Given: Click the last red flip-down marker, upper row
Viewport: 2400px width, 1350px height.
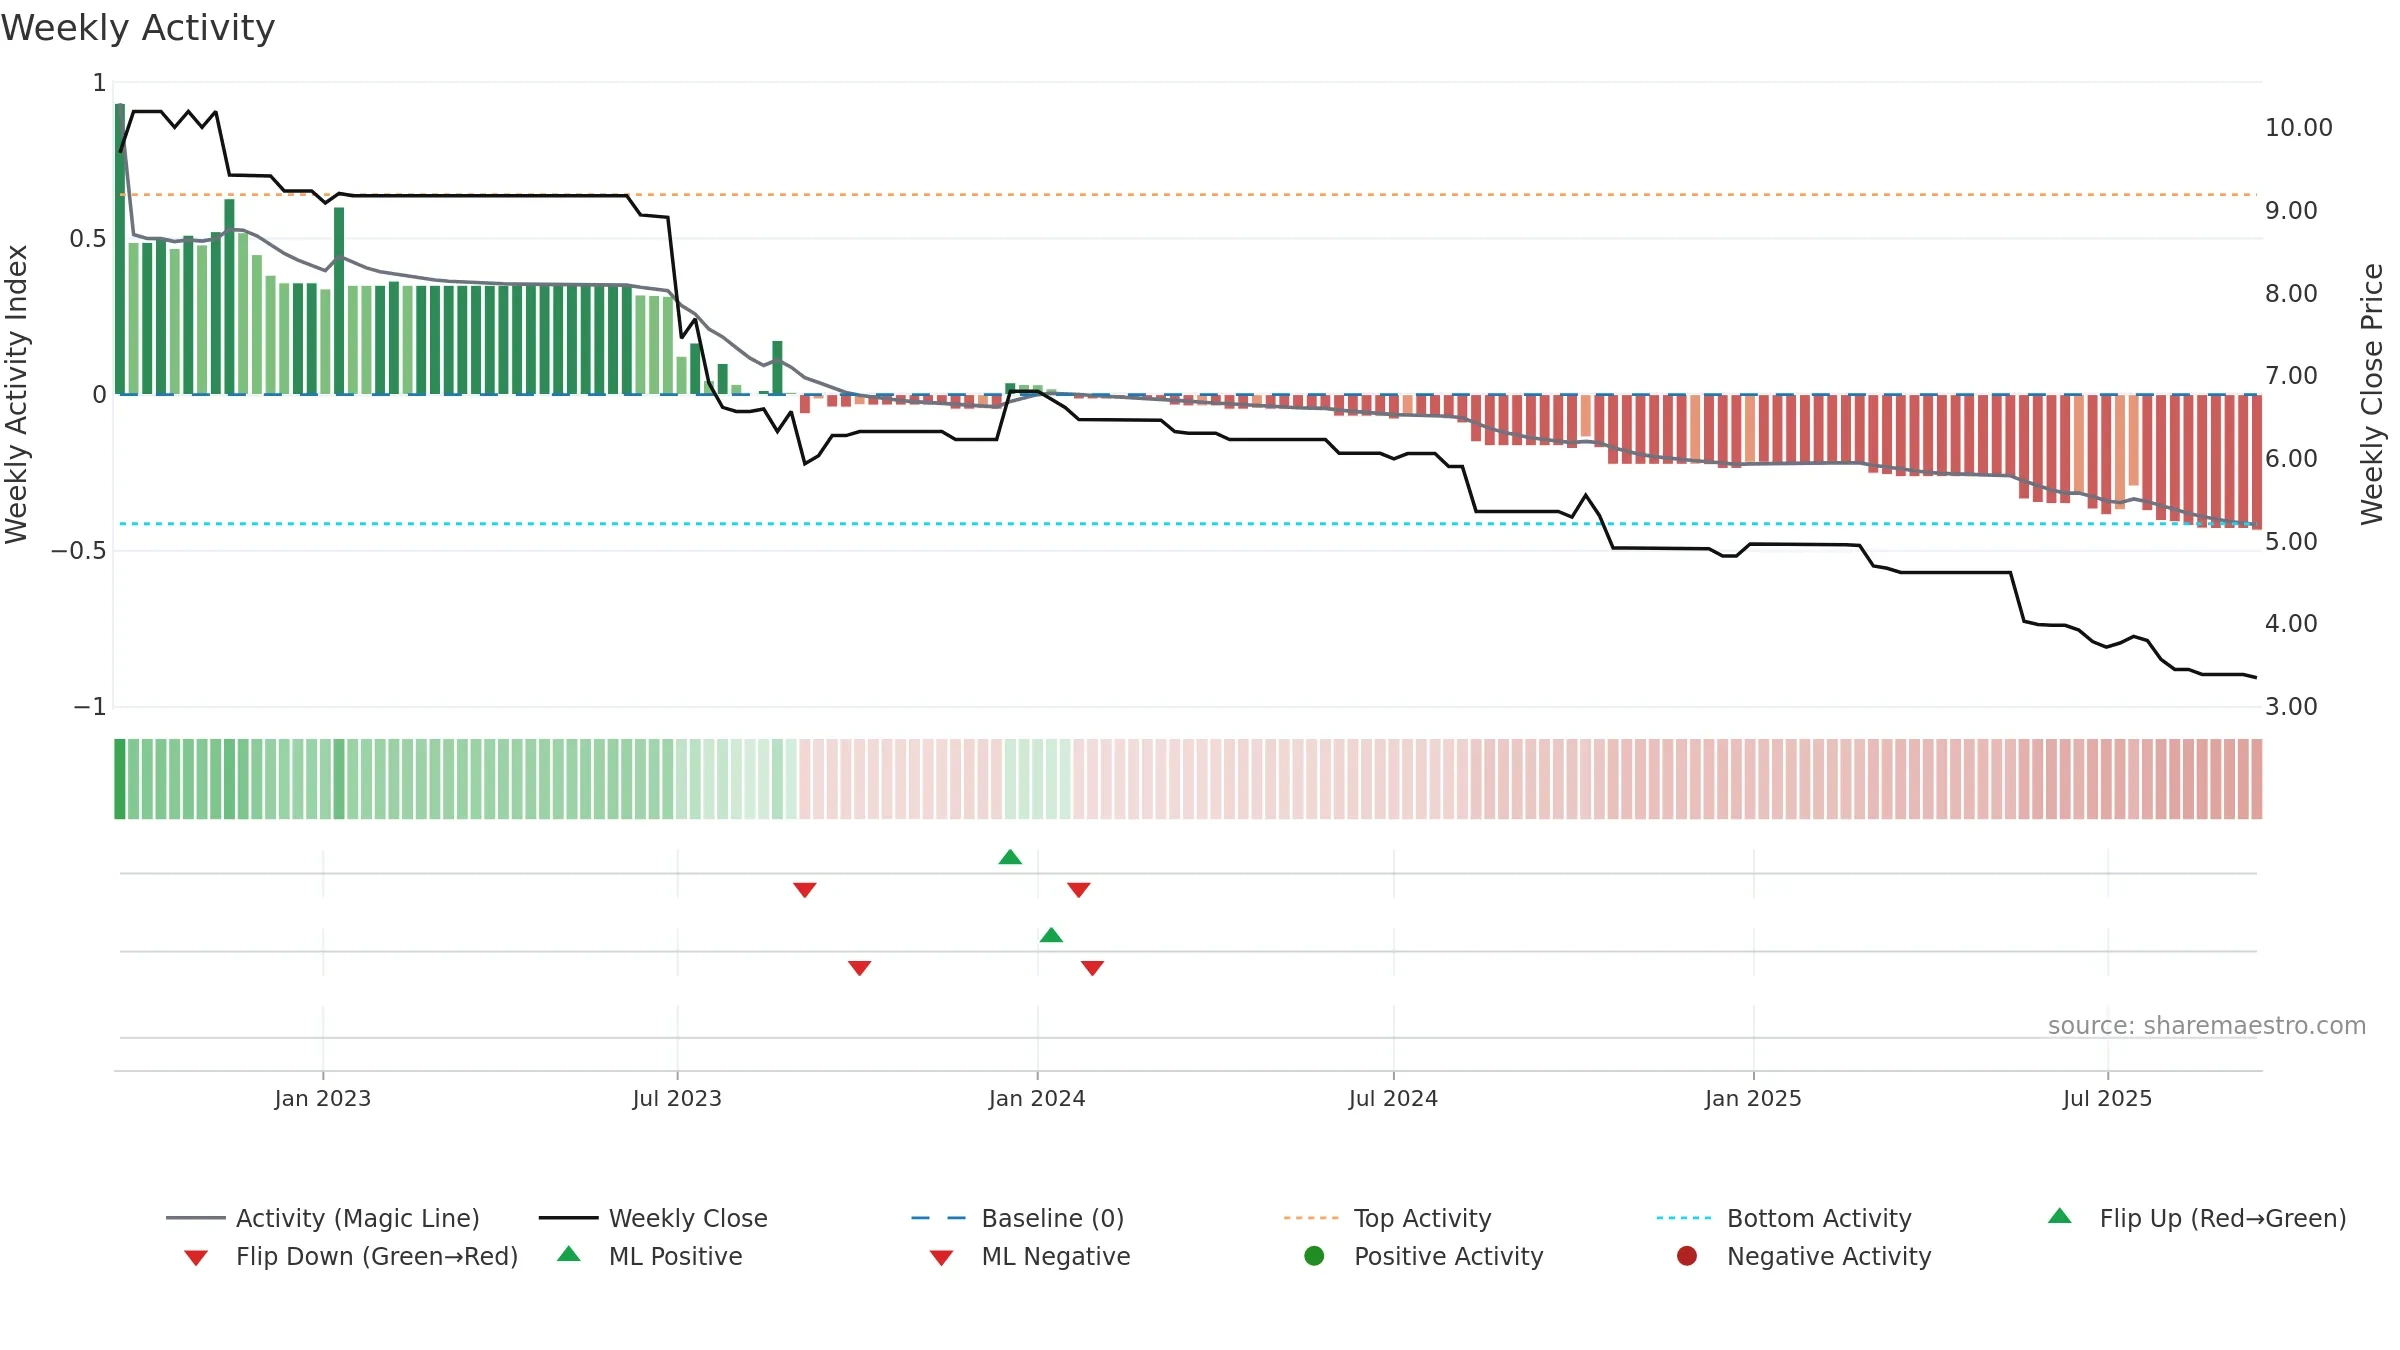Looking at the screenshot, I should click(1079, 890).
